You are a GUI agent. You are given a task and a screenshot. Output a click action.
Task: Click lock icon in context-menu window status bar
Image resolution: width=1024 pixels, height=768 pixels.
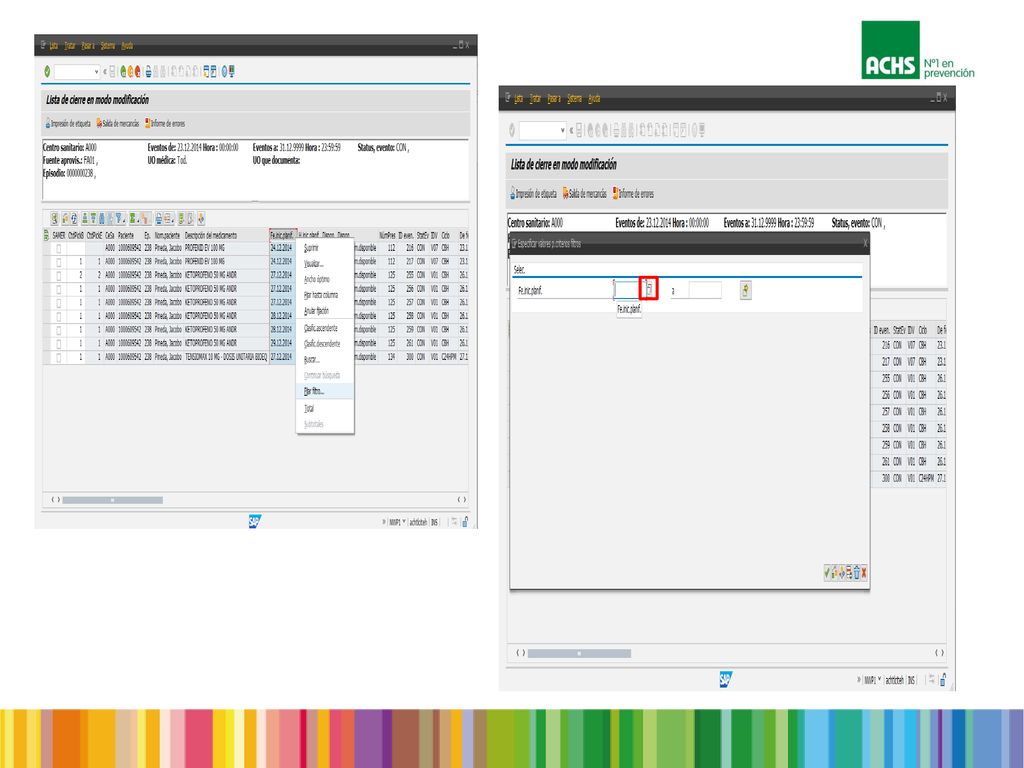click(x=465, y=522)
